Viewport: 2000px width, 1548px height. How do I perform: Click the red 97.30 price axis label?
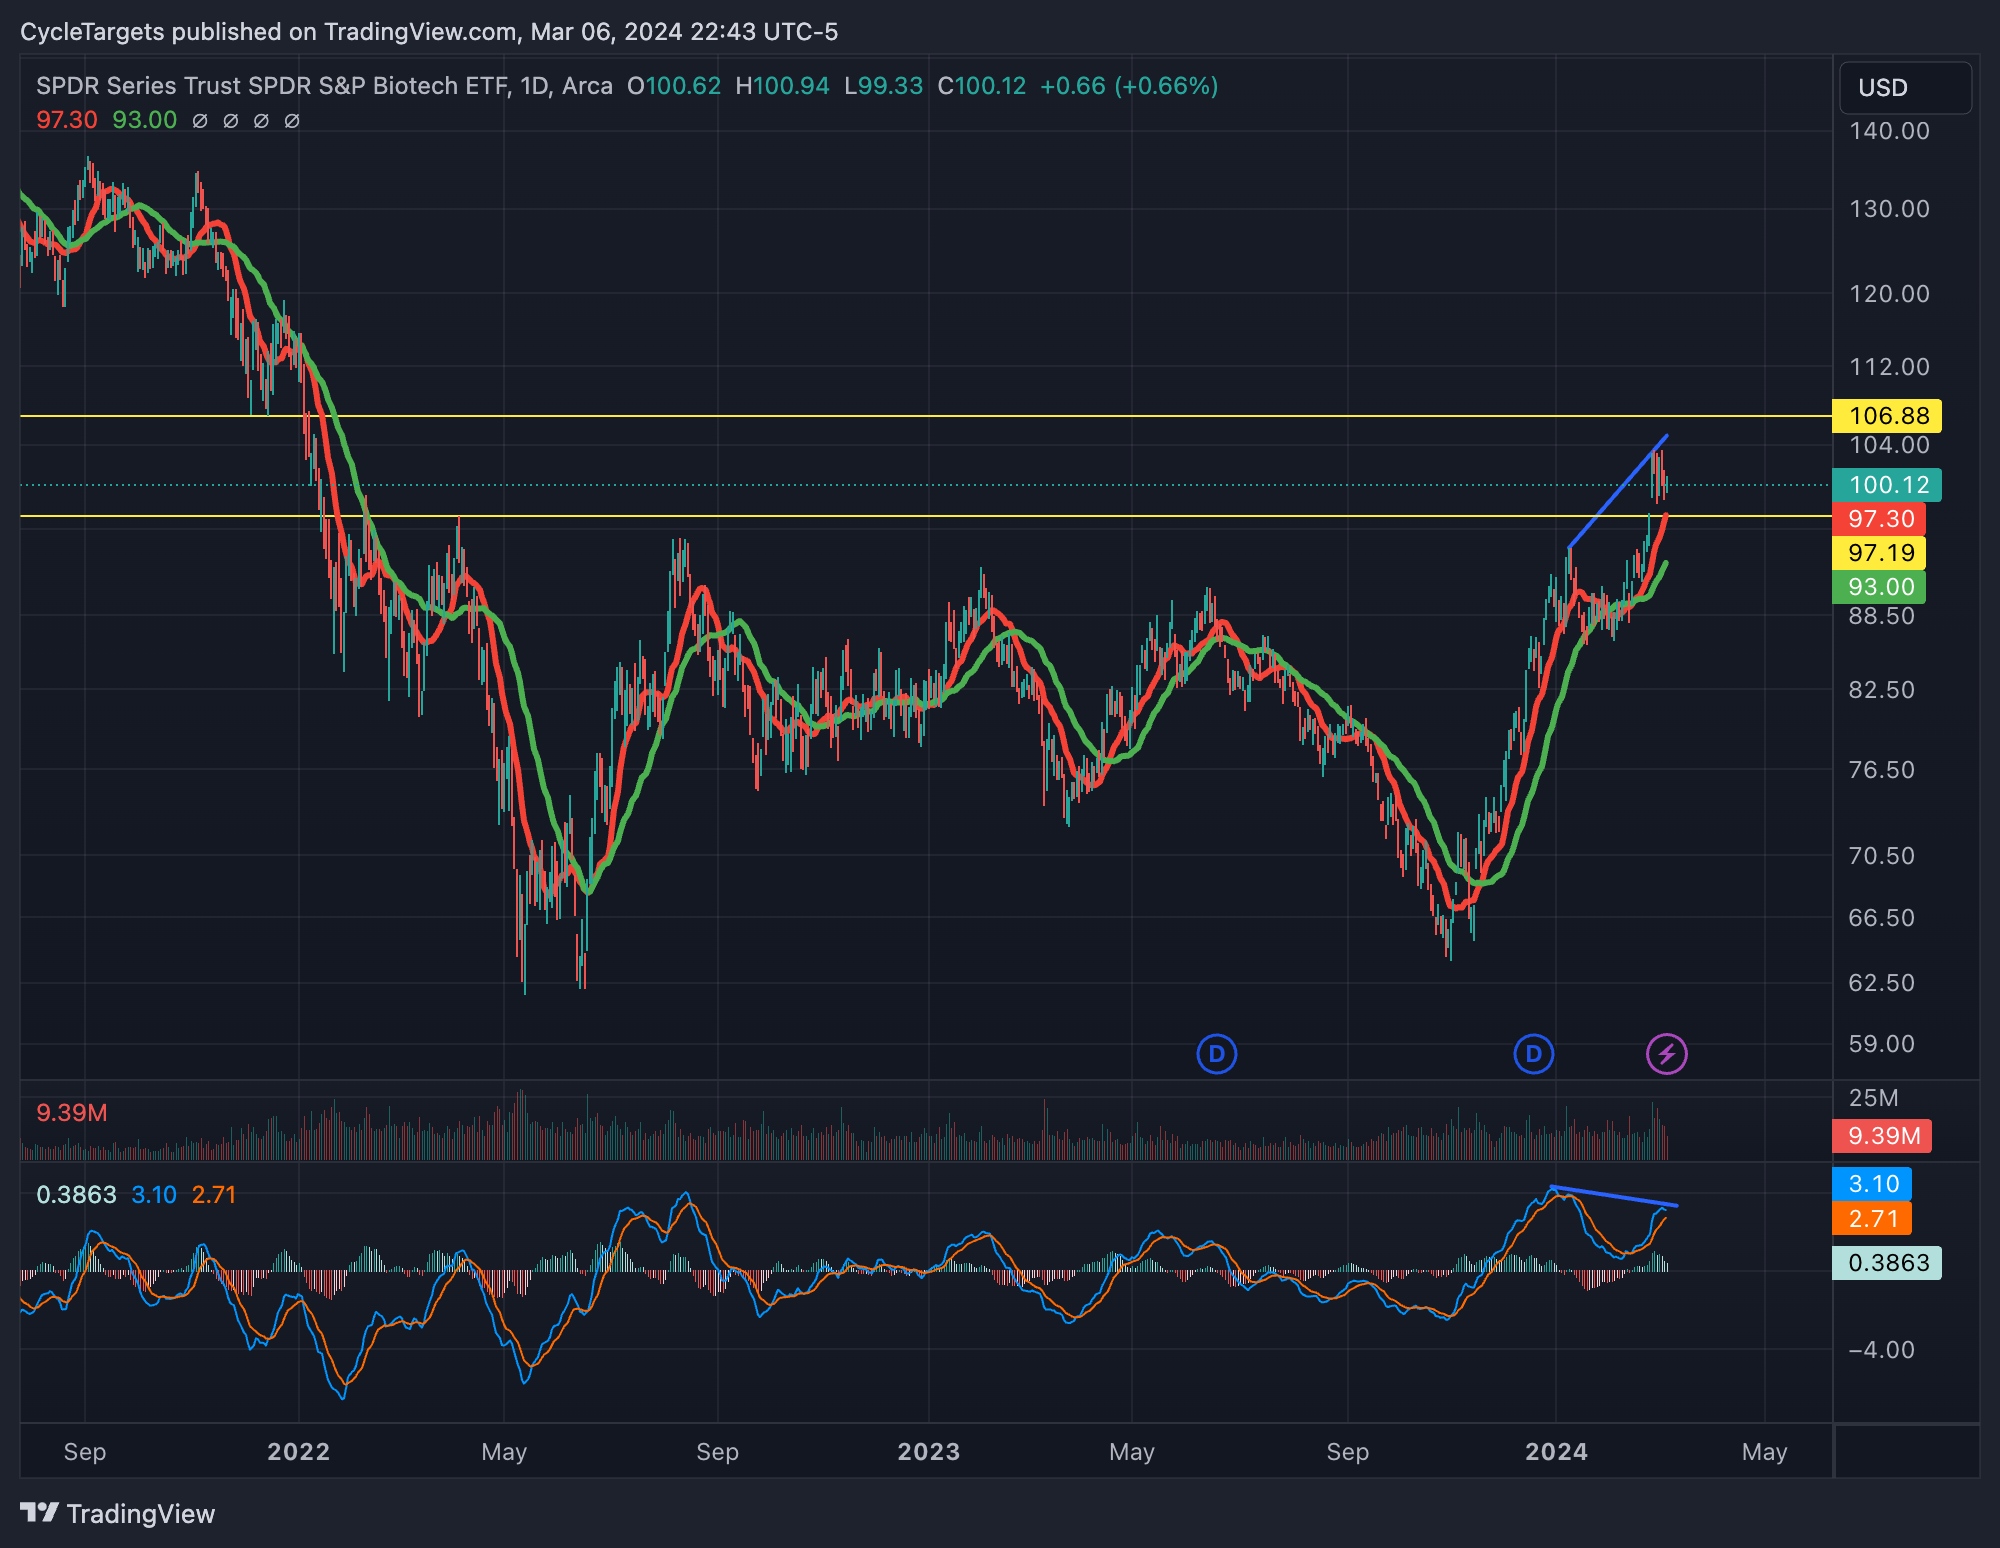click(x=1878, y=519)
